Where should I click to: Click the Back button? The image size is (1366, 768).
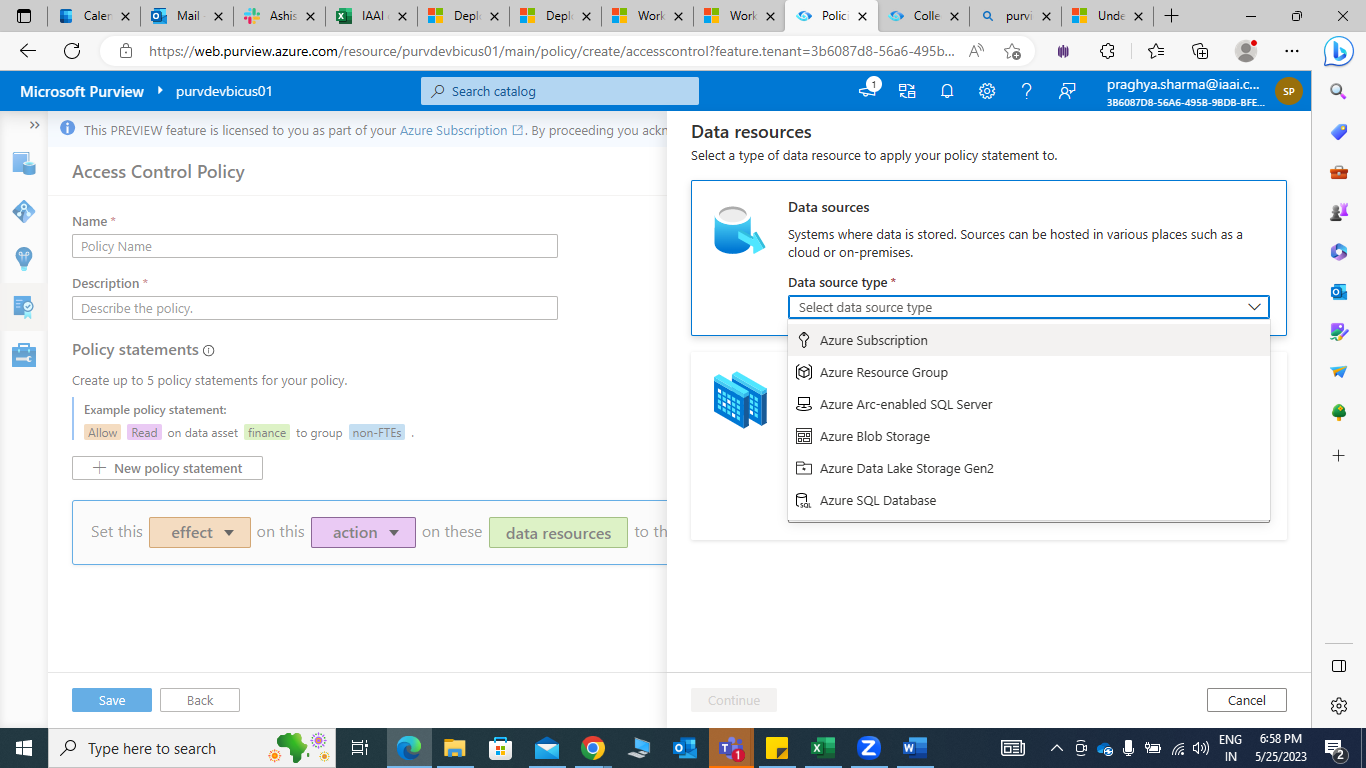tap(200, 700)
